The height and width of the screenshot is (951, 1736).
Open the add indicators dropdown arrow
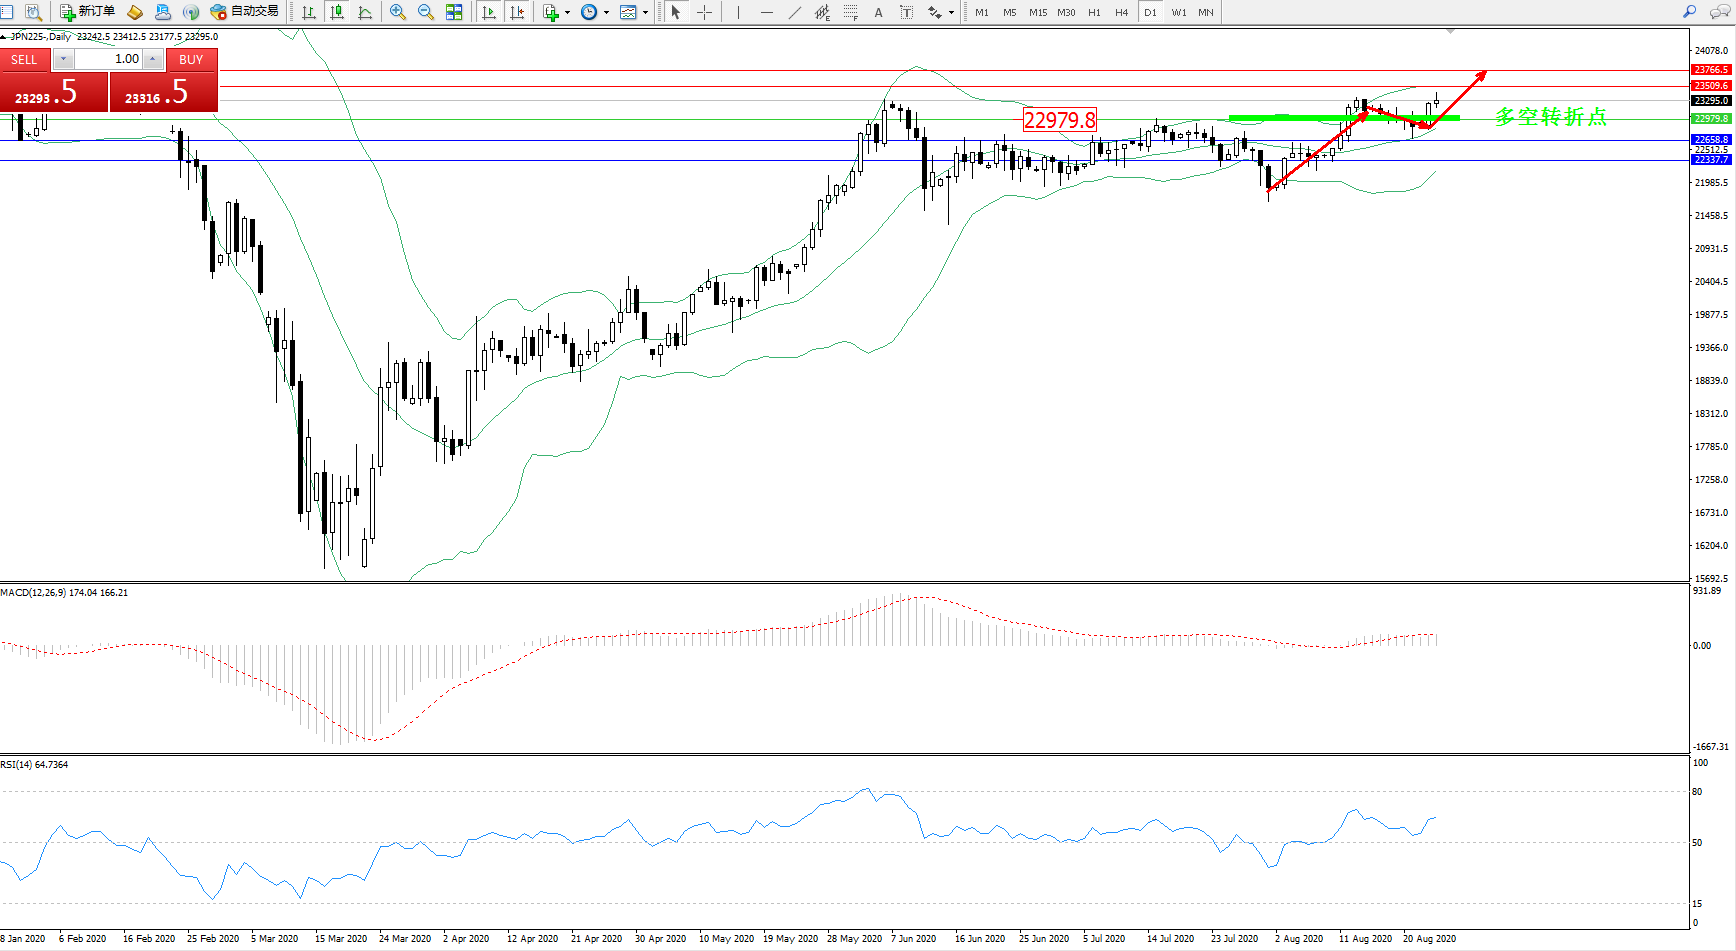567,13
